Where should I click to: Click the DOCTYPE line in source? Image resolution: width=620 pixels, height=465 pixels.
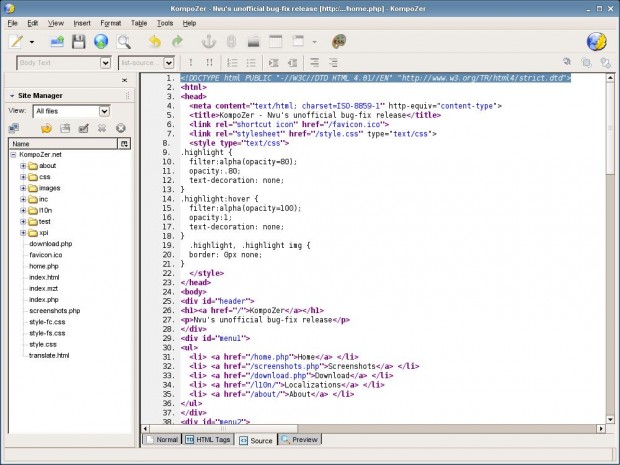pos(376,78)
